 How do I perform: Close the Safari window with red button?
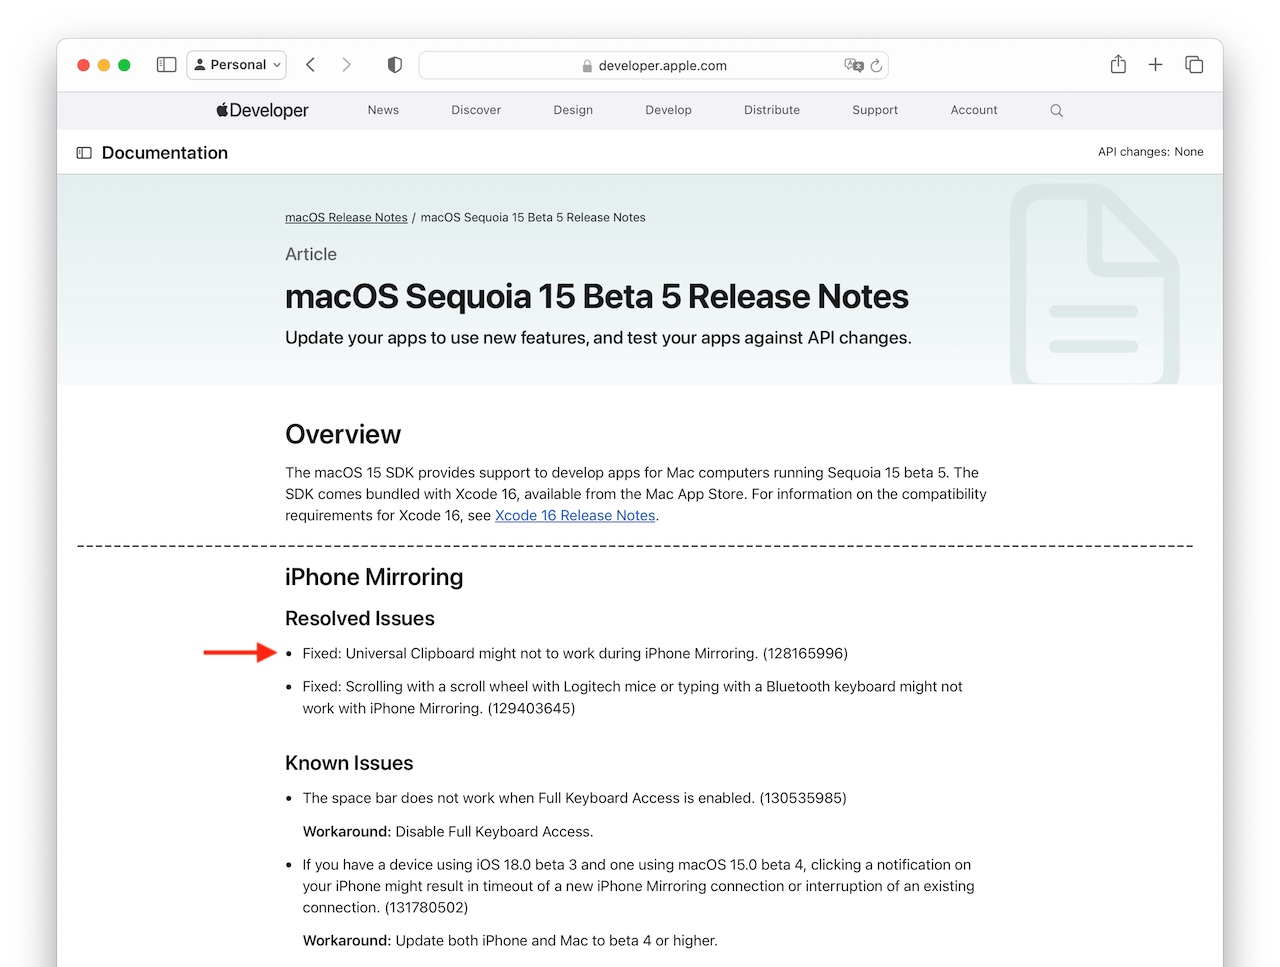(x=83, y=65)
